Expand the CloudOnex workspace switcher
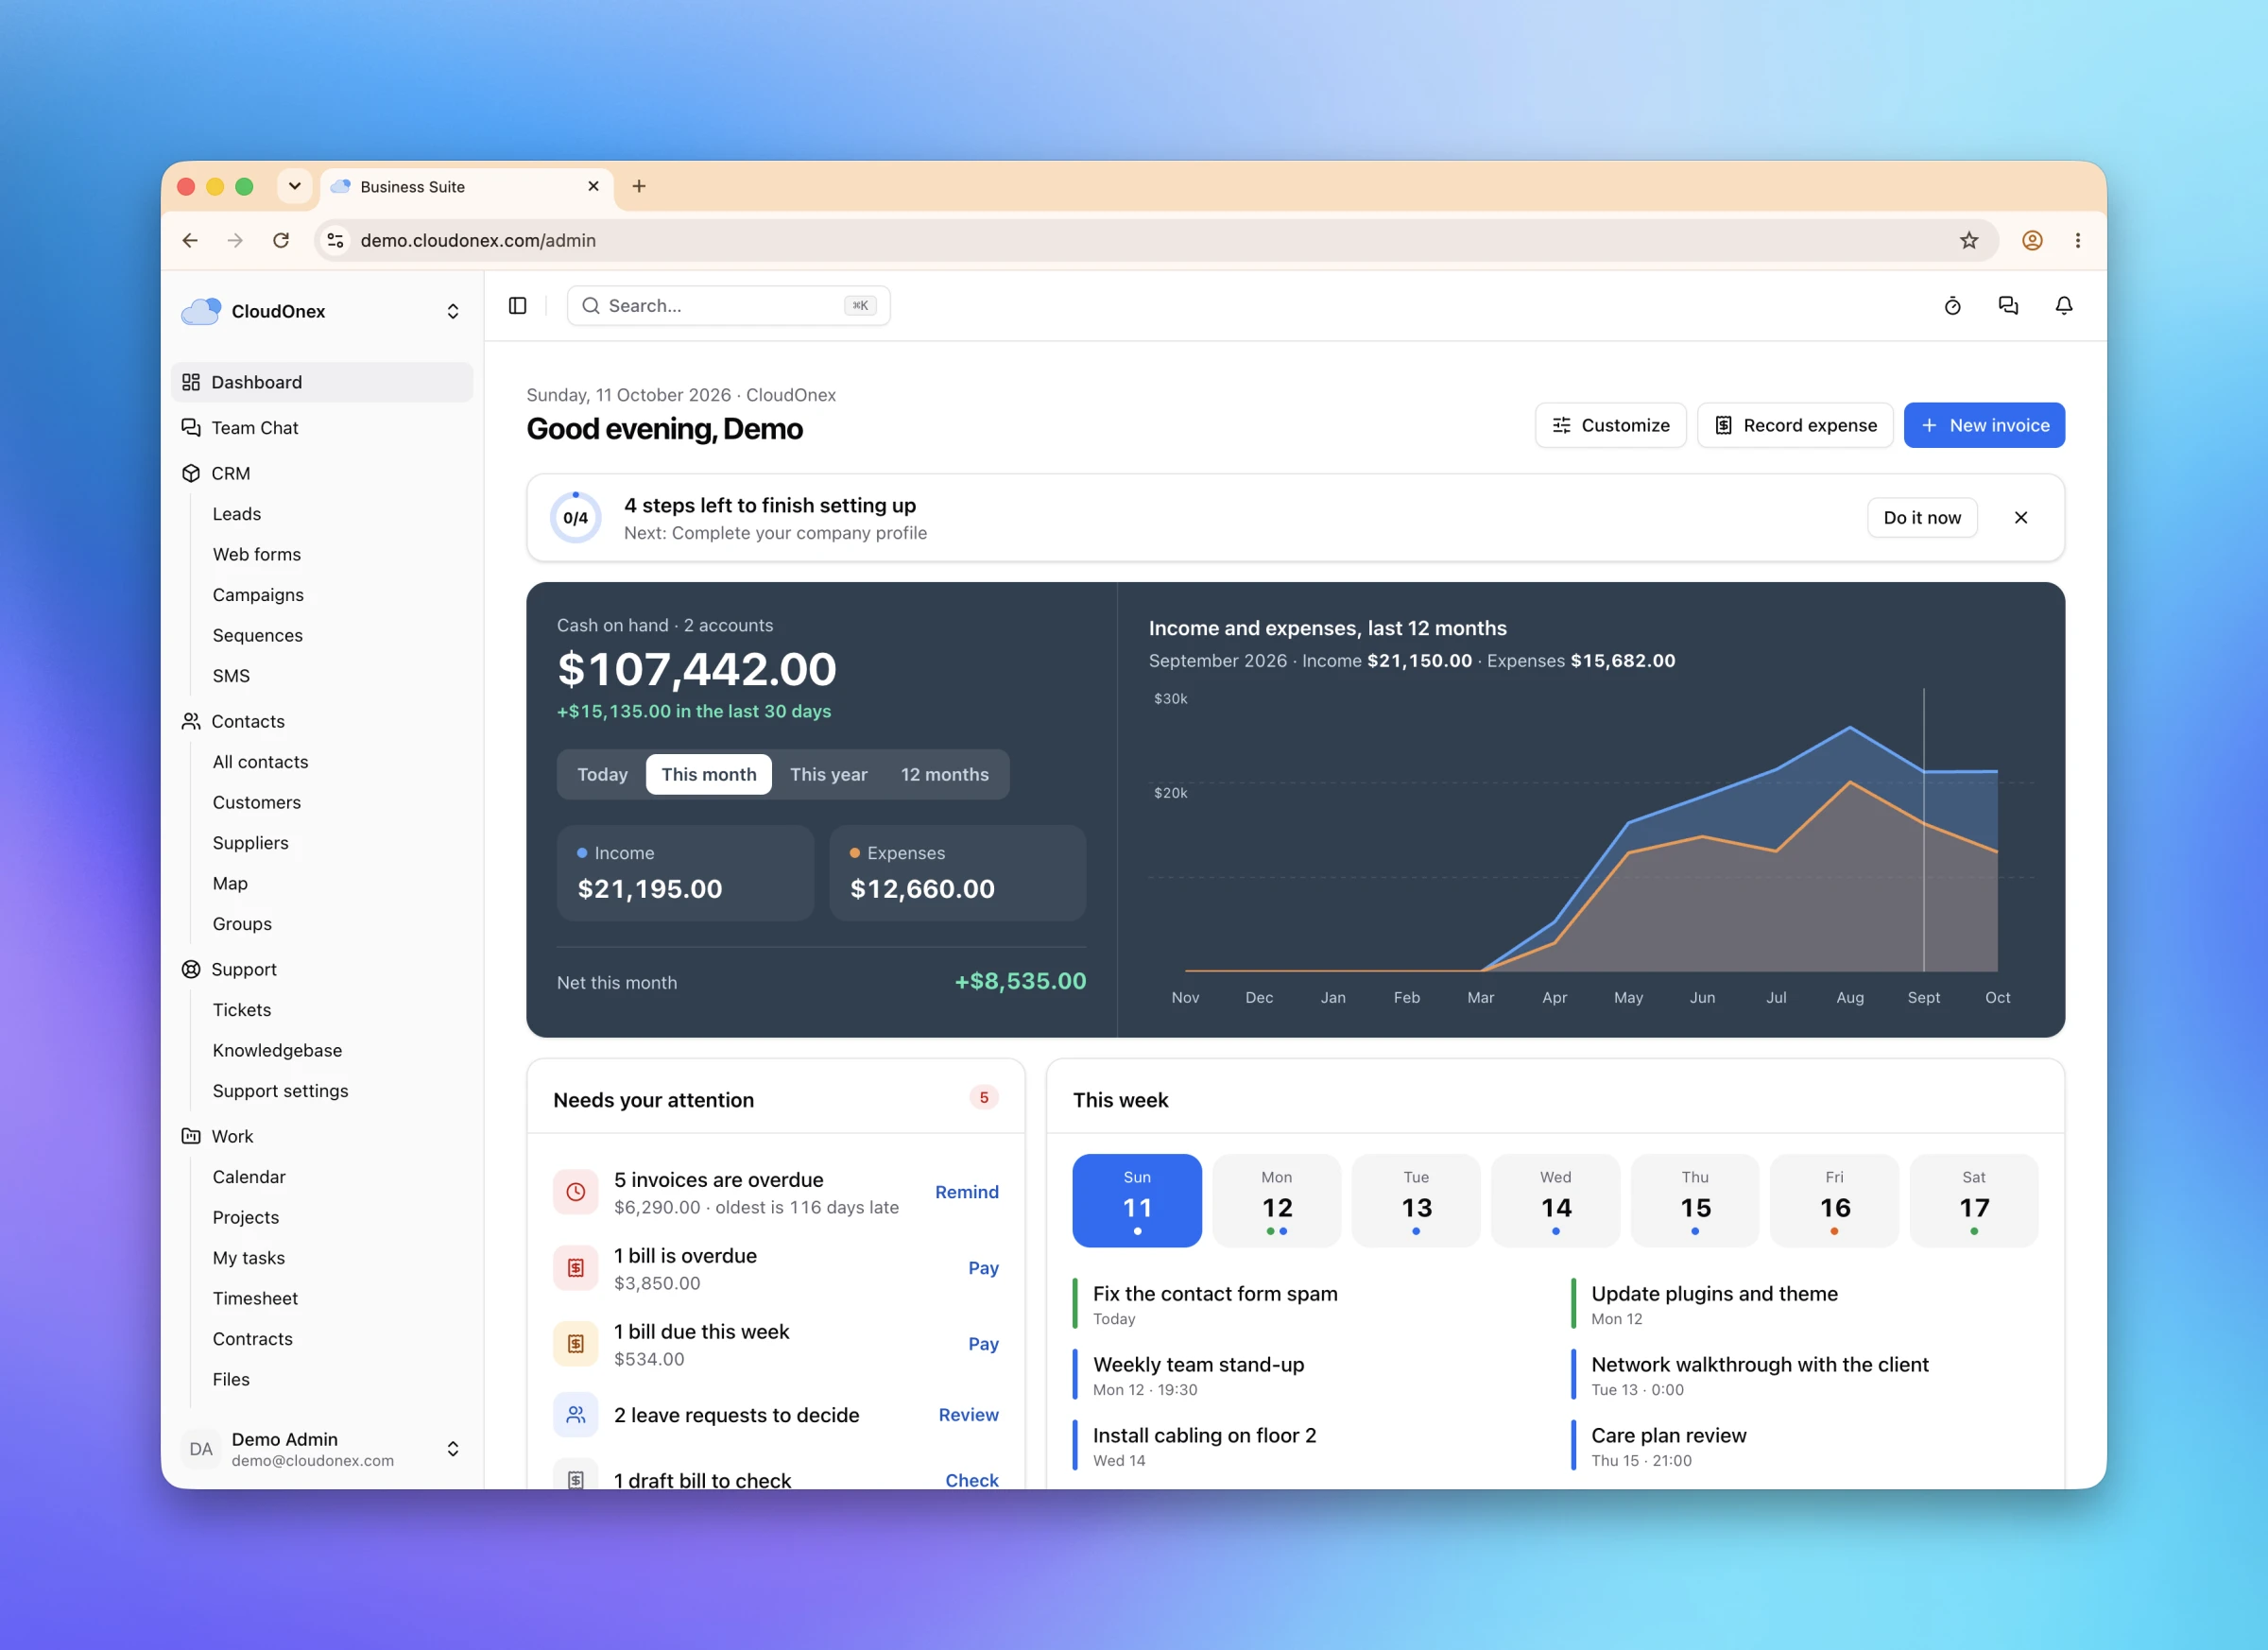This screenshot has width=2268, height=1650. 322,311
